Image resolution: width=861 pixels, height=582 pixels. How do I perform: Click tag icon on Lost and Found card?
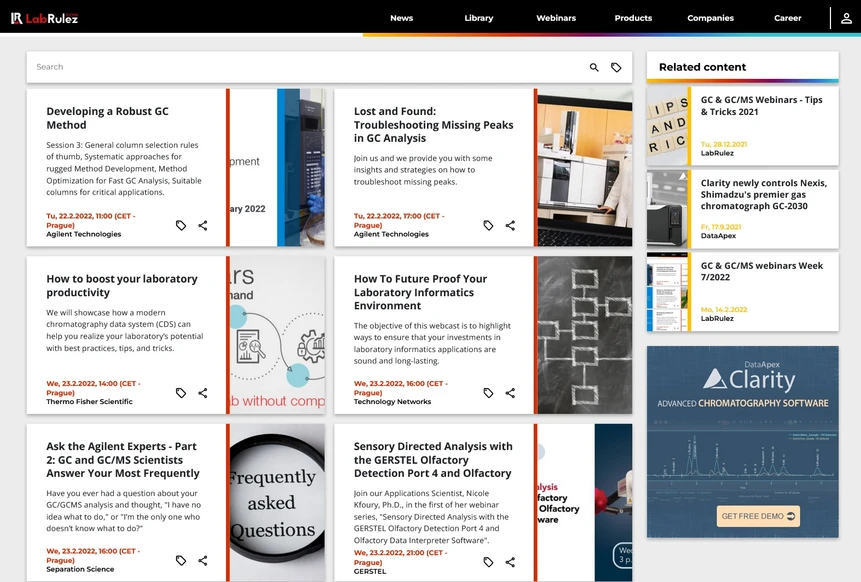click(x=488, y=225)
